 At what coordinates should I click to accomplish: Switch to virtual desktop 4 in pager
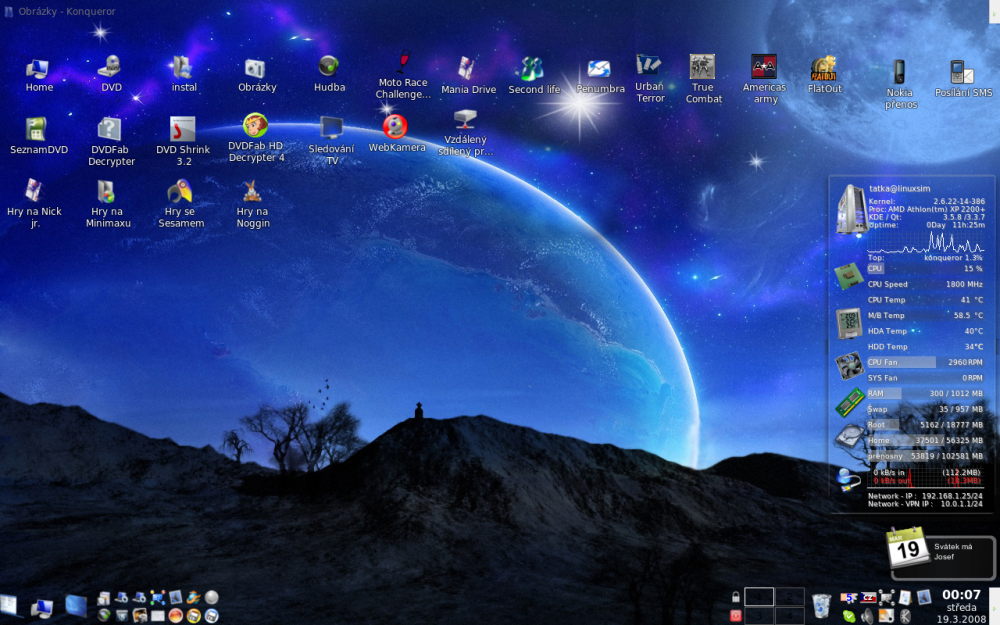point(790,616)
